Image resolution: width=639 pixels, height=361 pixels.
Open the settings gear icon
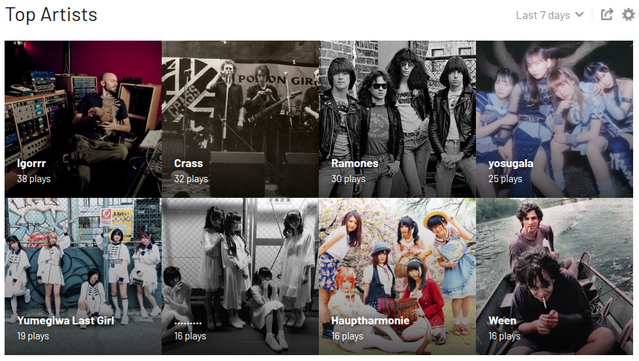pos(628,15)
